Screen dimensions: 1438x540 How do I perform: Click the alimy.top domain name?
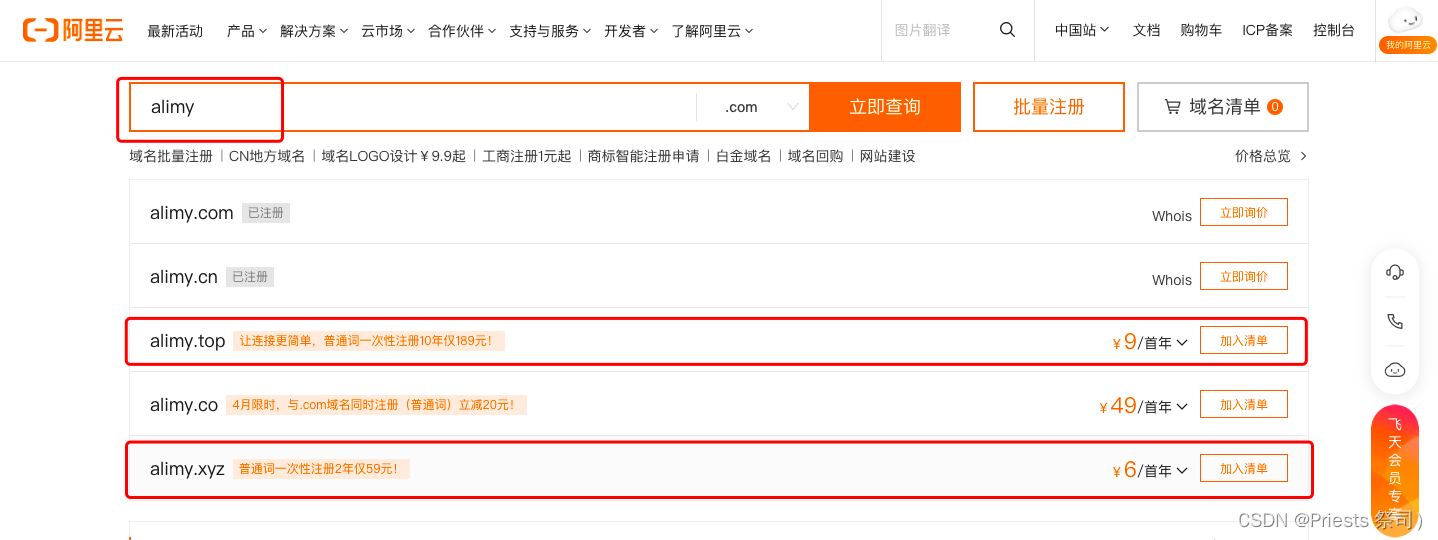coord(188,341)
